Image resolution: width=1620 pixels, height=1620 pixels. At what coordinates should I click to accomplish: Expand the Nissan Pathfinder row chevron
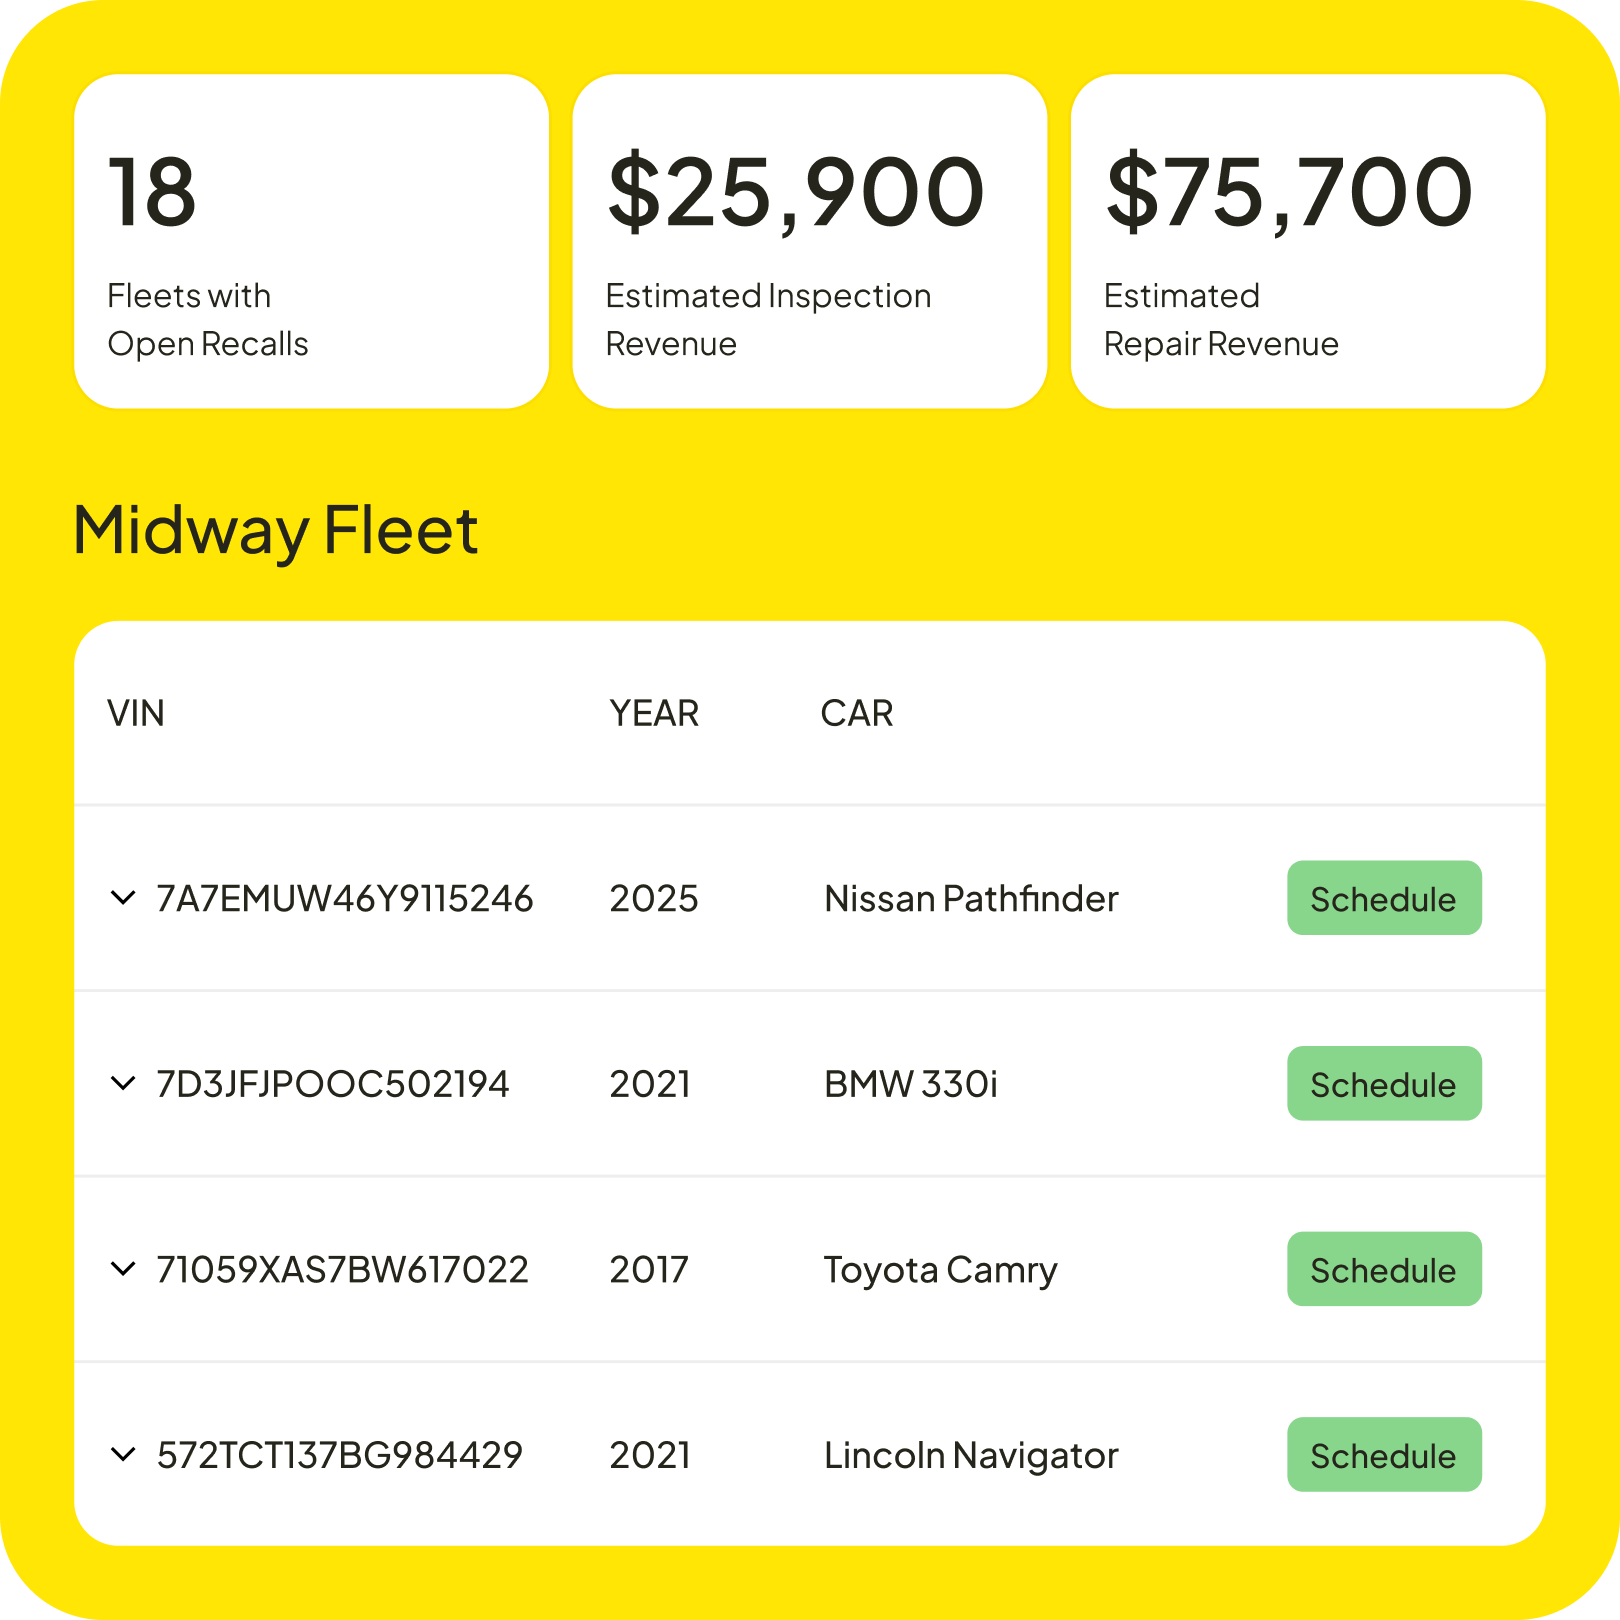123,898
